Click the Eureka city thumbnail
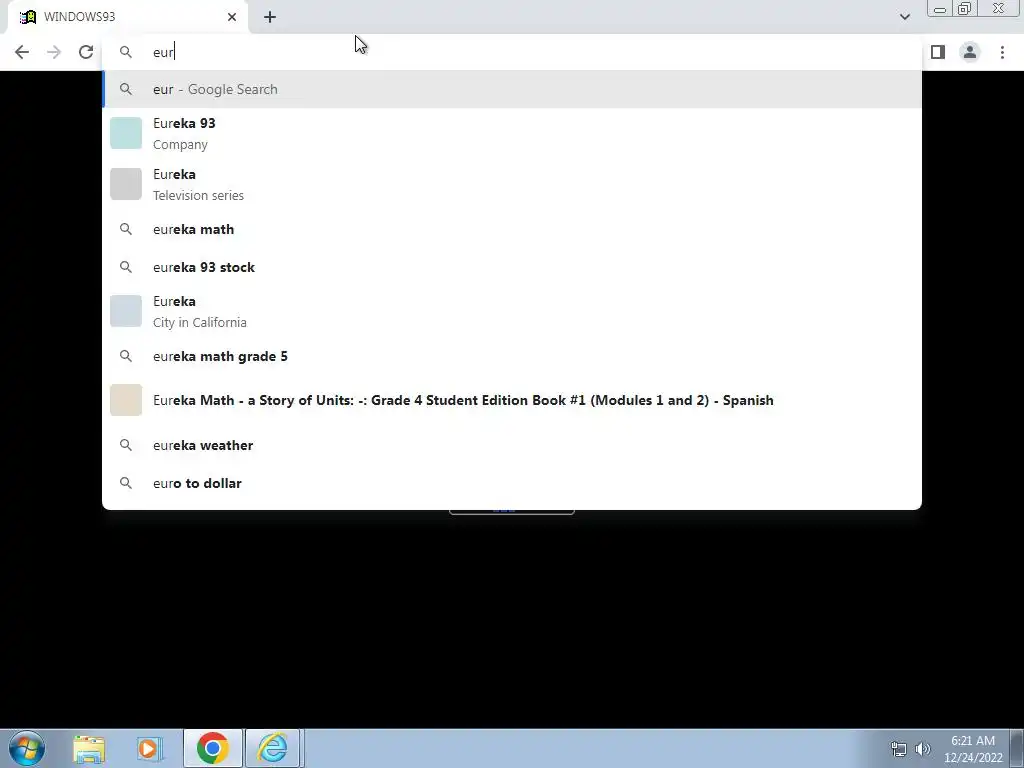This screenshot has width=1024, height=768. 126,312
